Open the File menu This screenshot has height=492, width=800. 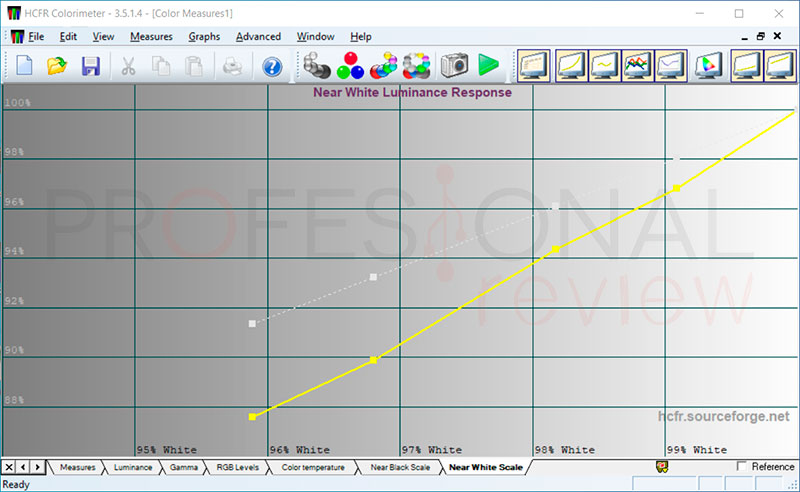36,37
